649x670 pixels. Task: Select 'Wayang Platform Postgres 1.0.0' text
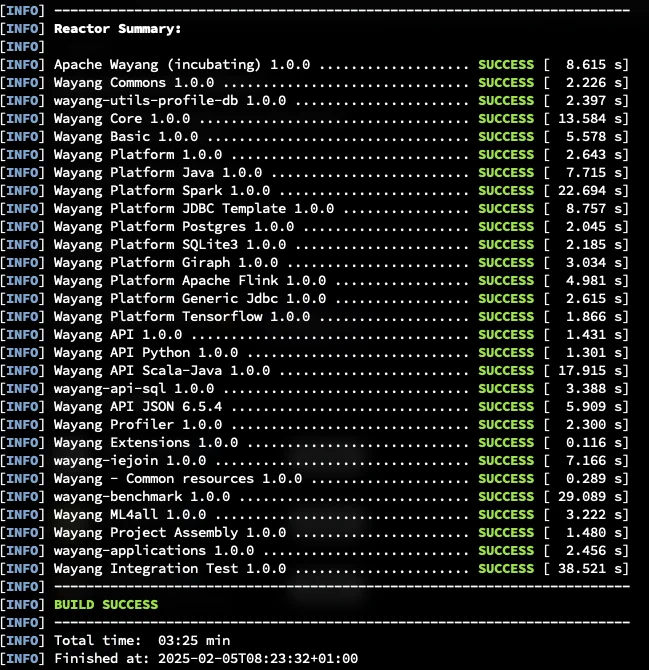click(x=173, y=226)
